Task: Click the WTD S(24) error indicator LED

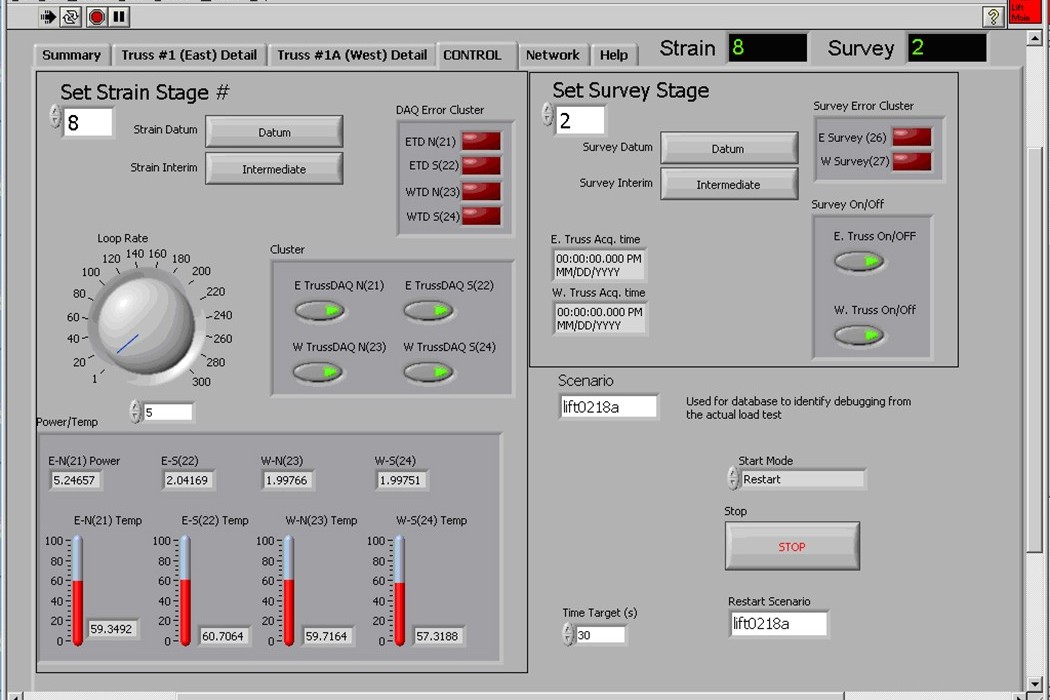Action: coord(481,216)
